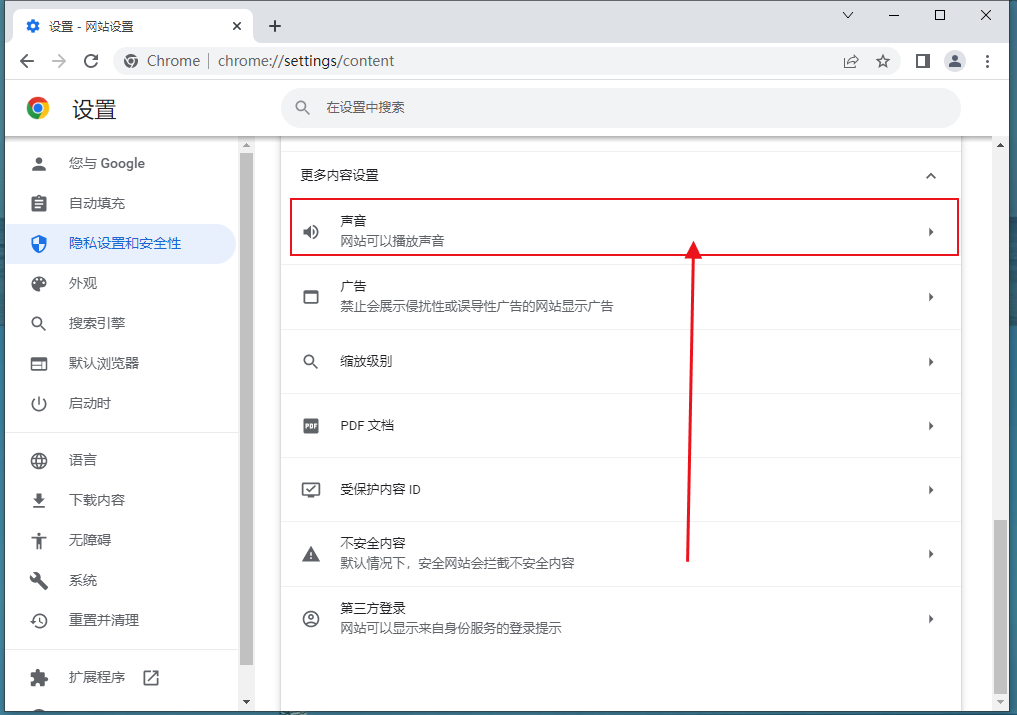Expand the arrow on the 广告 row
The image size is (1017, 715).
[931, 297]
